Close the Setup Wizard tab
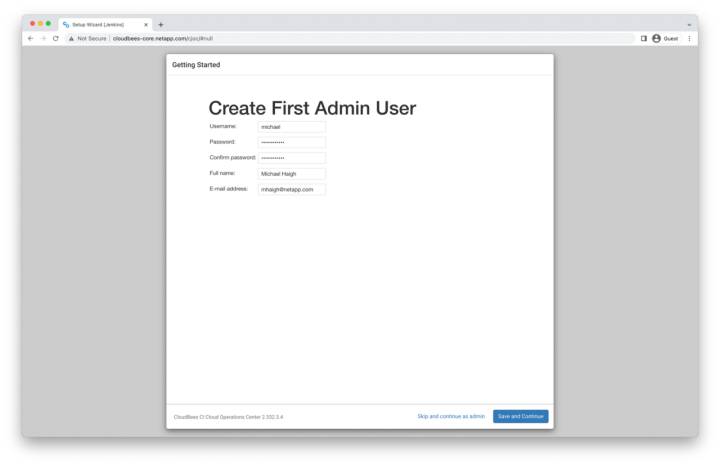720x467 pixels. [146, 24]
